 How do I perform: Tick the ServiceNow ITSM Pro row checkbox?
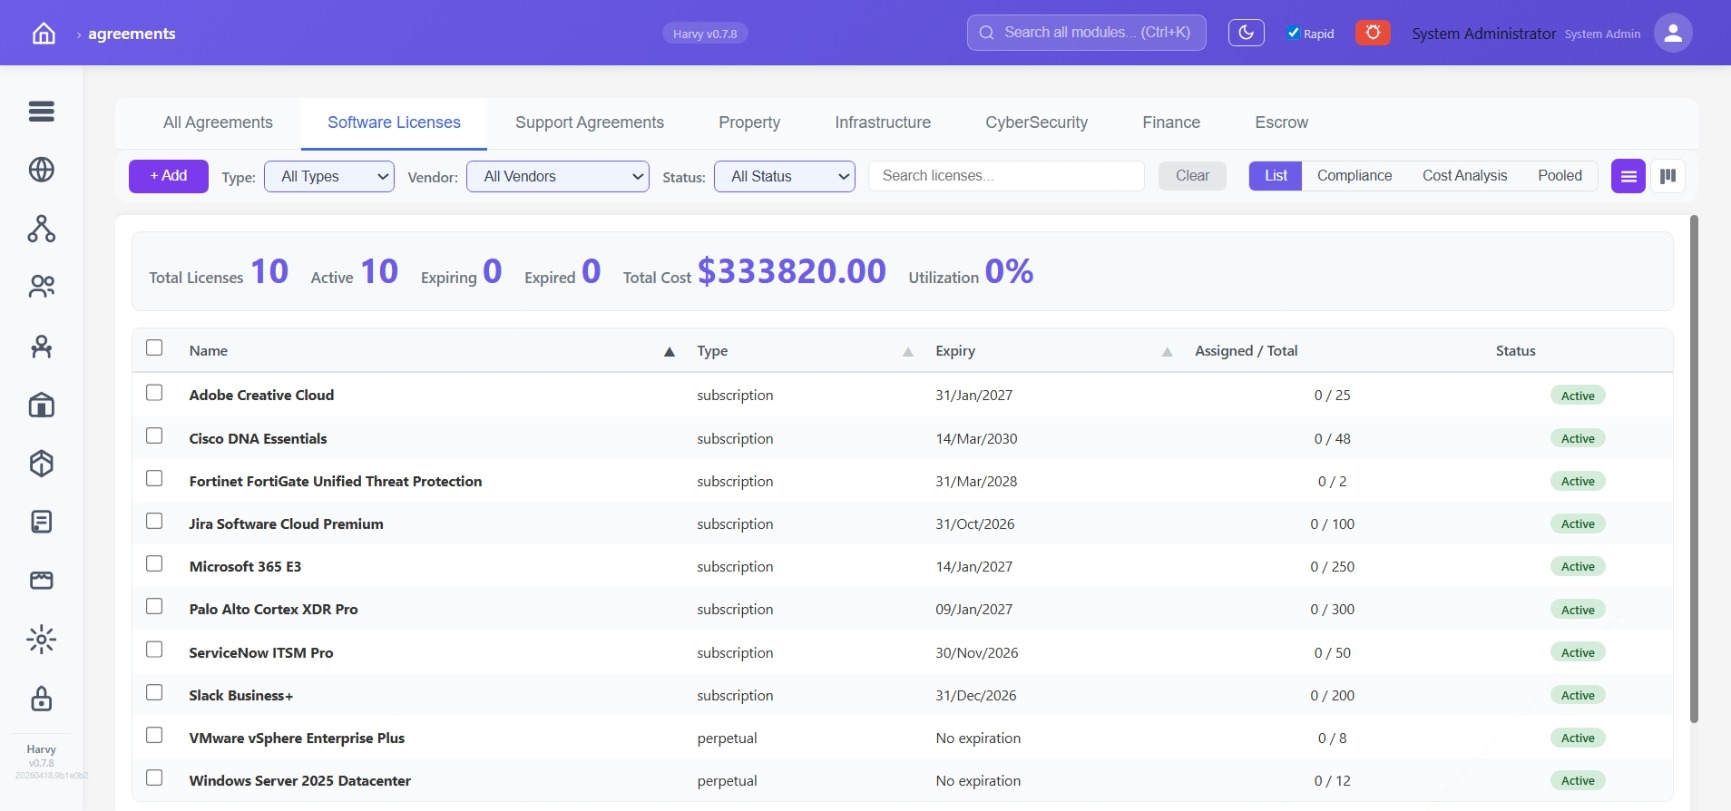[x=154, y=650]
